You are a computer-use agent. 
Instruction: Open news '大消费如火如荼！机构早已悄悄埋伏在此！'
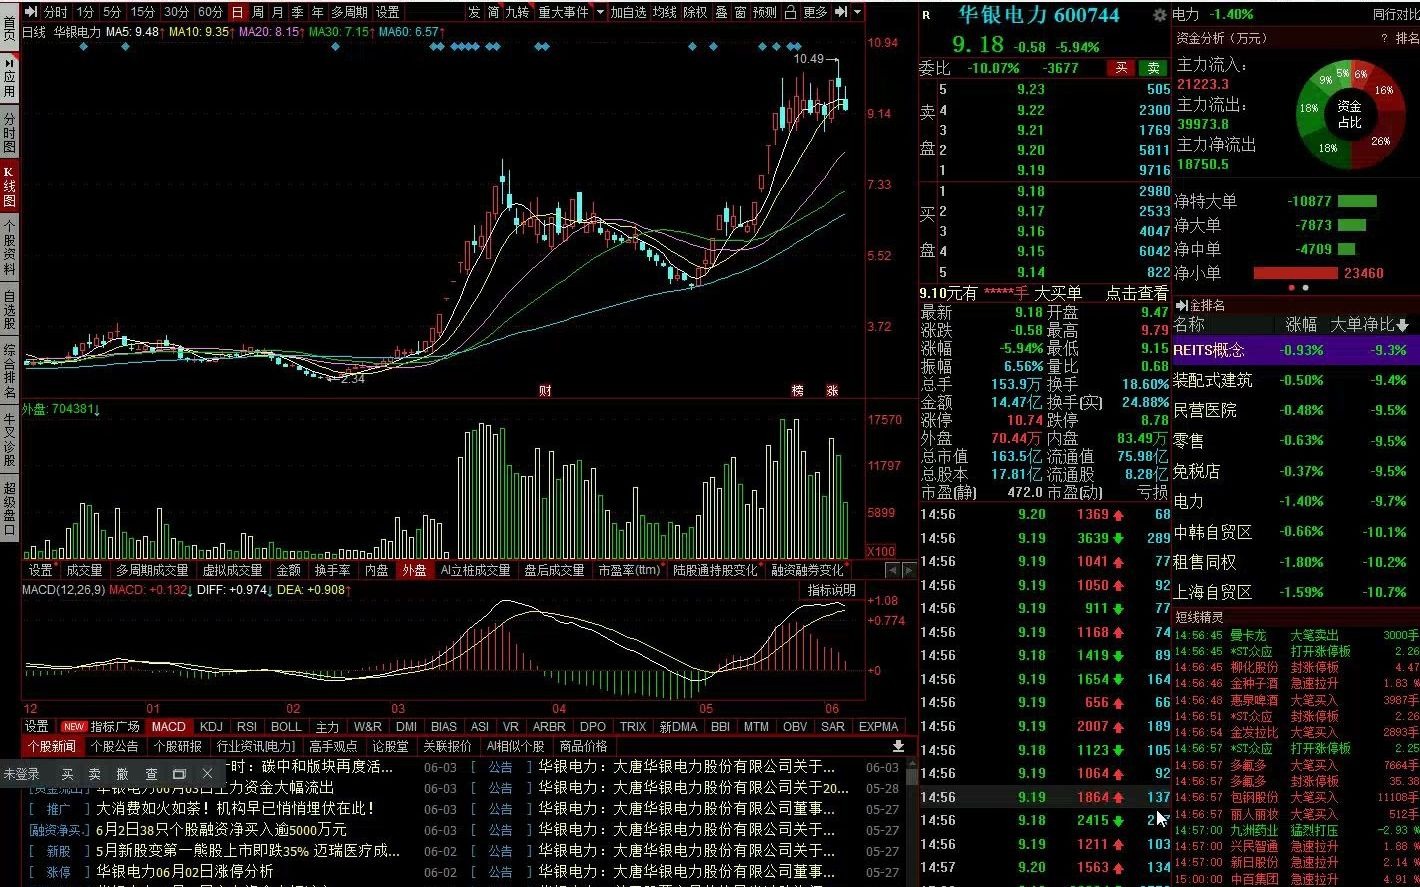(236, 808)
